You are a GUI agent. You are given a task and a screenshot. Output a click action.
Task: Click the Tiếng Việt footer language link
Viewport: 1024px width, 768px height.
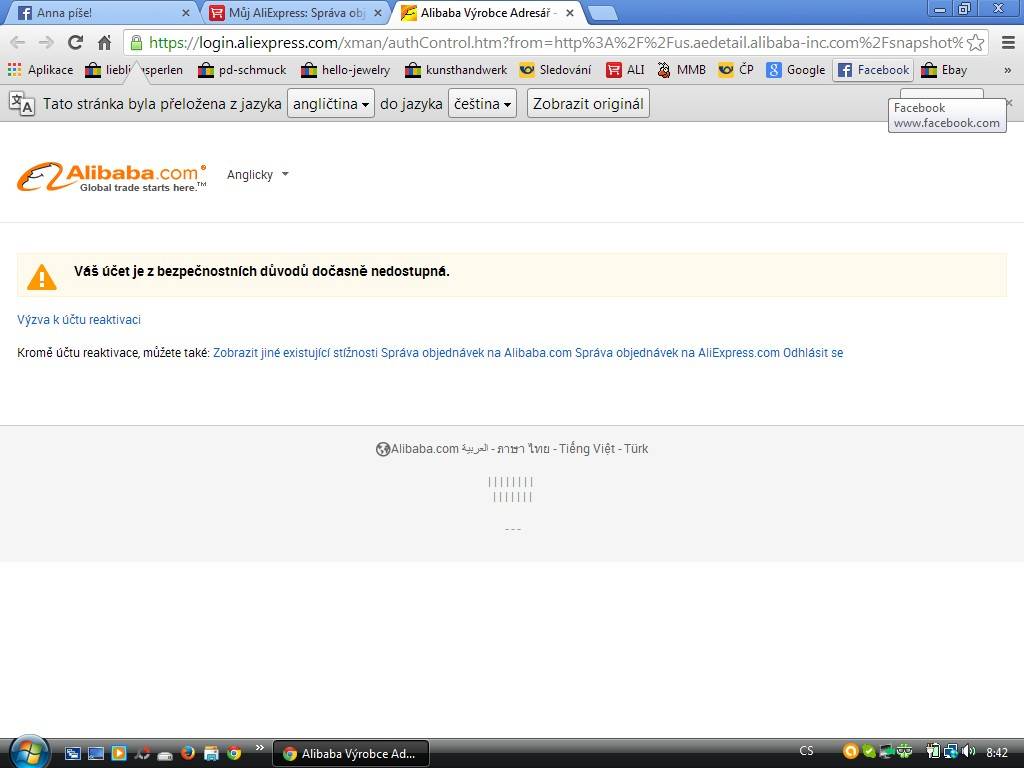click(x=586, y=449)
